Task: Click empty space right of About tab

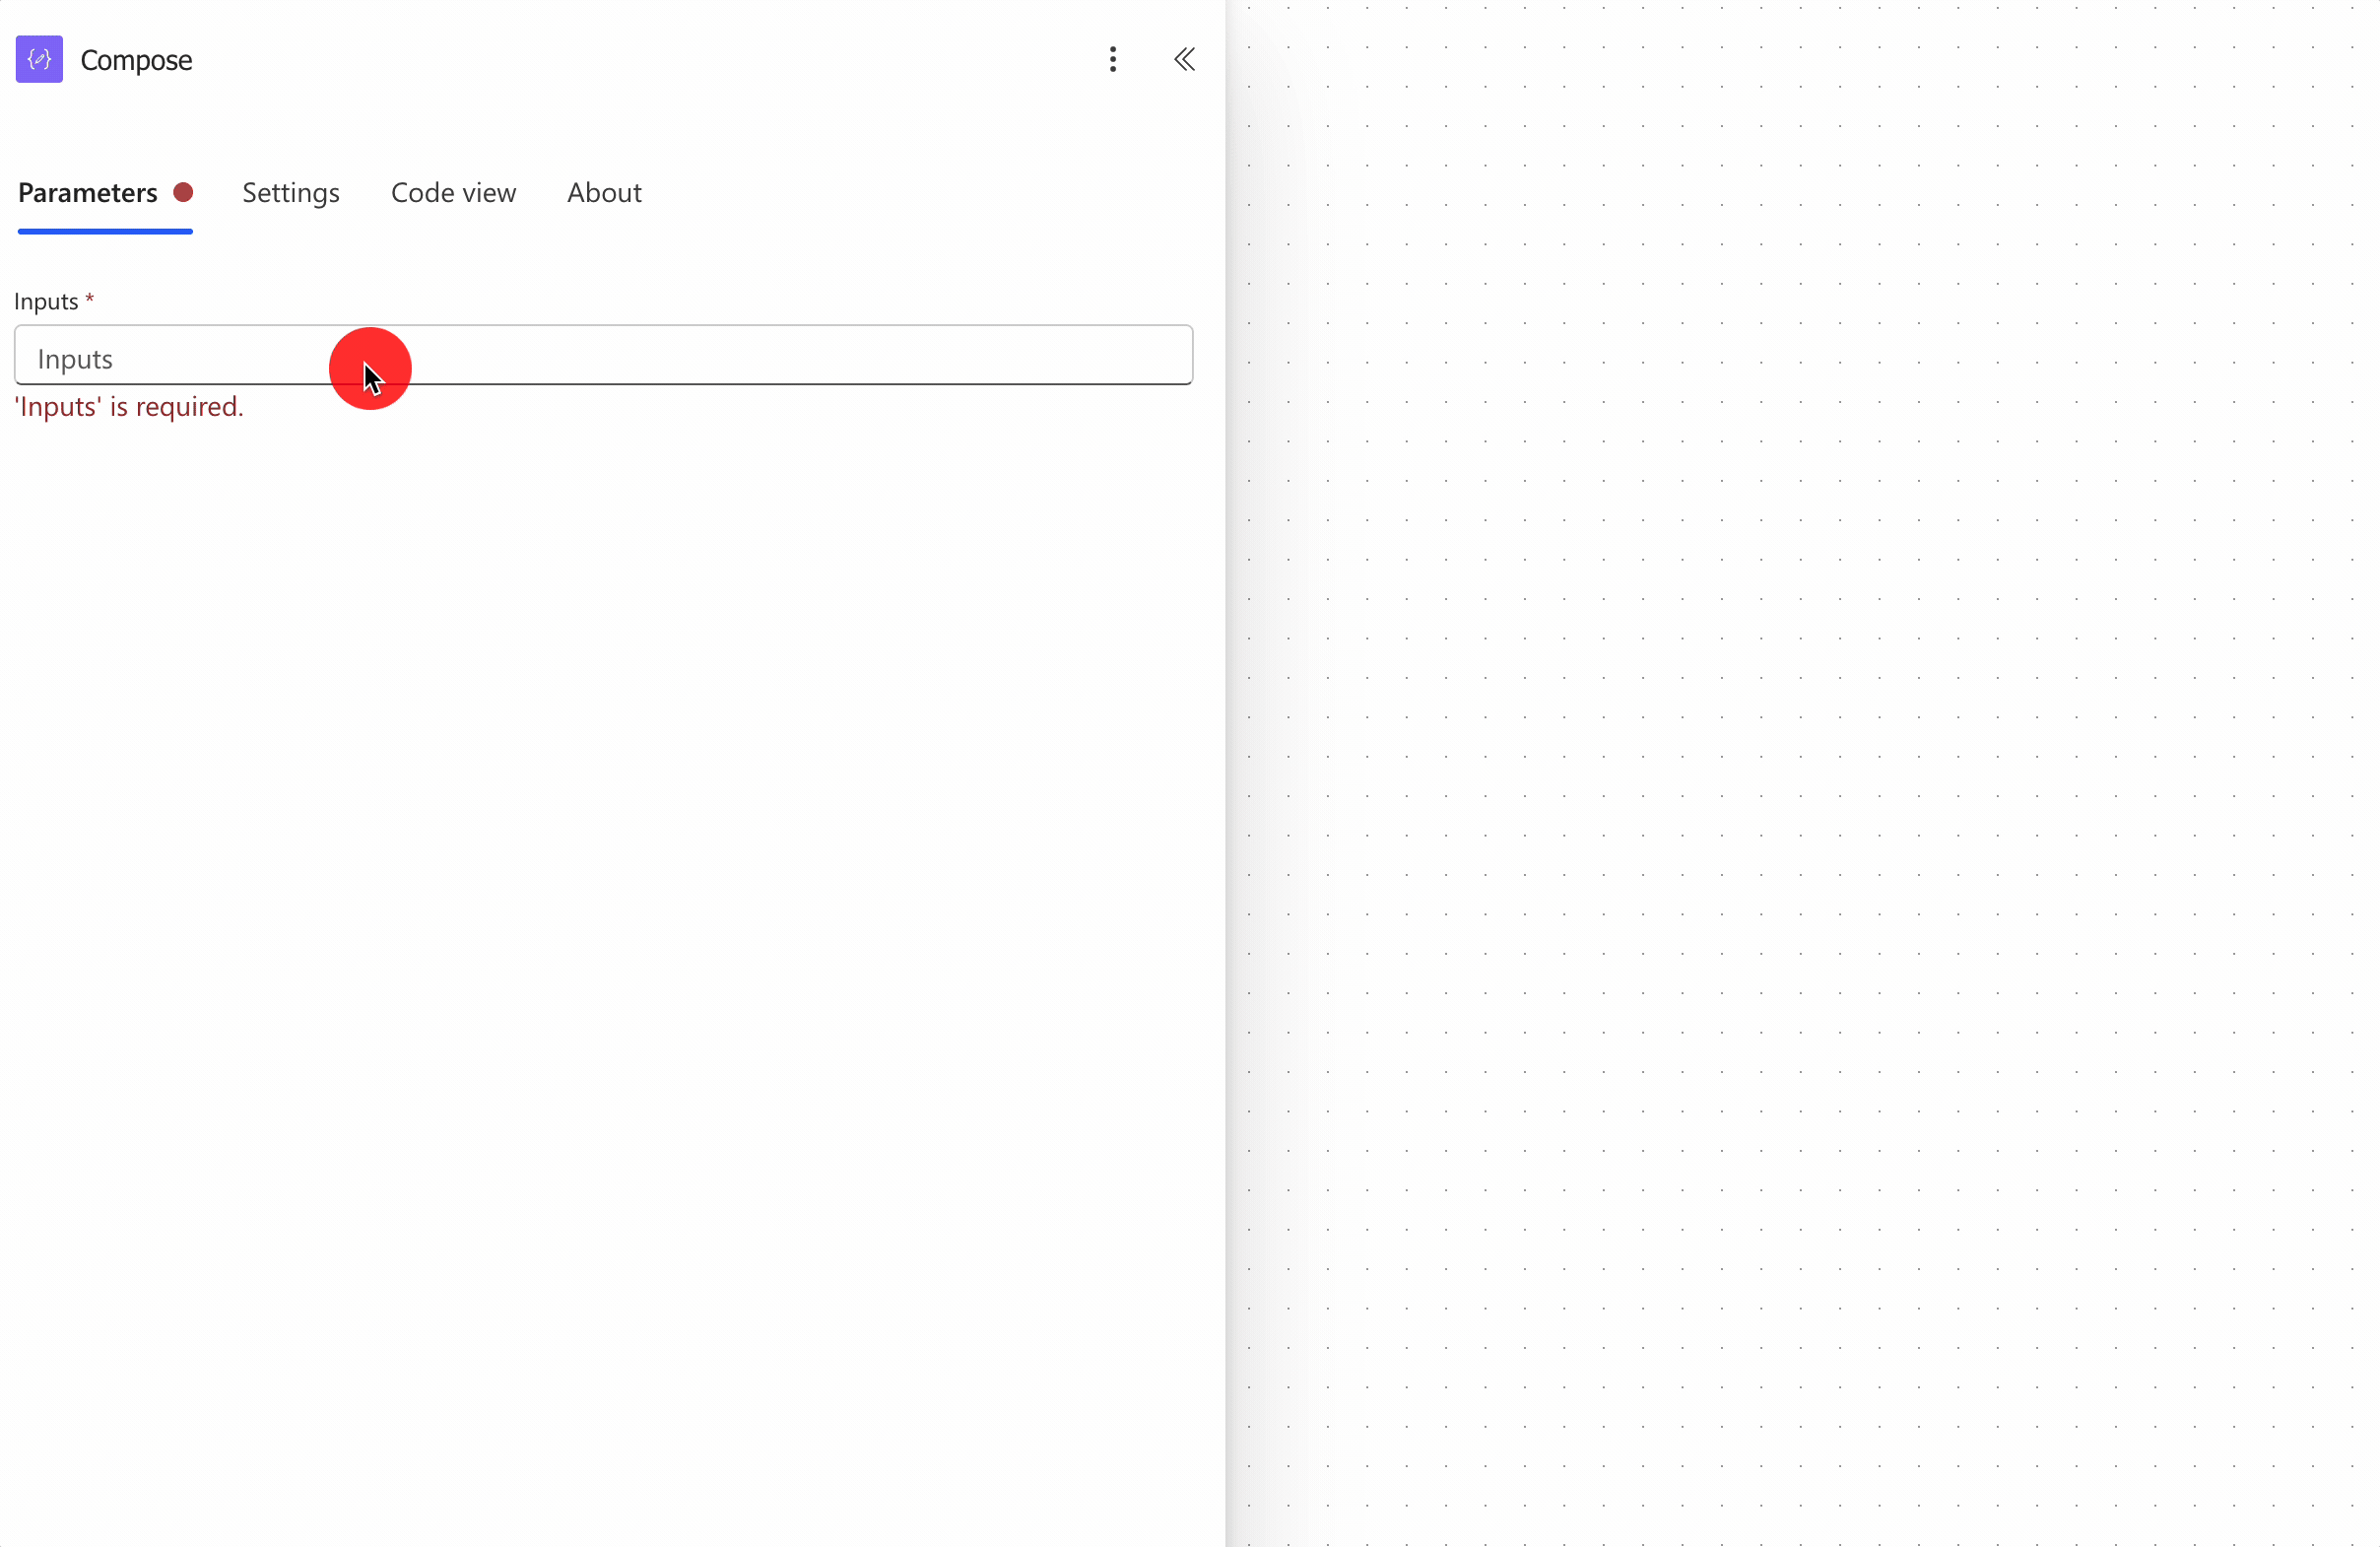Action: [900, 192]
